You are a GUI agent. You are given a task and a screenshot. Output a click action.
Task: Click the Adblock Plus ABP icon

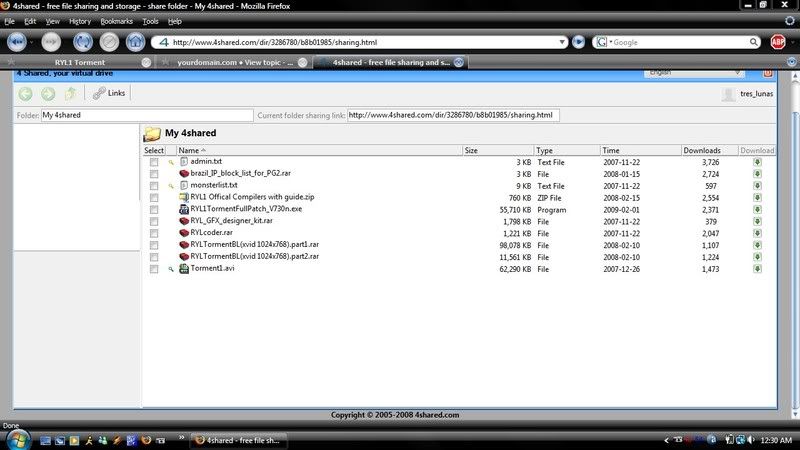coord(778,42)
